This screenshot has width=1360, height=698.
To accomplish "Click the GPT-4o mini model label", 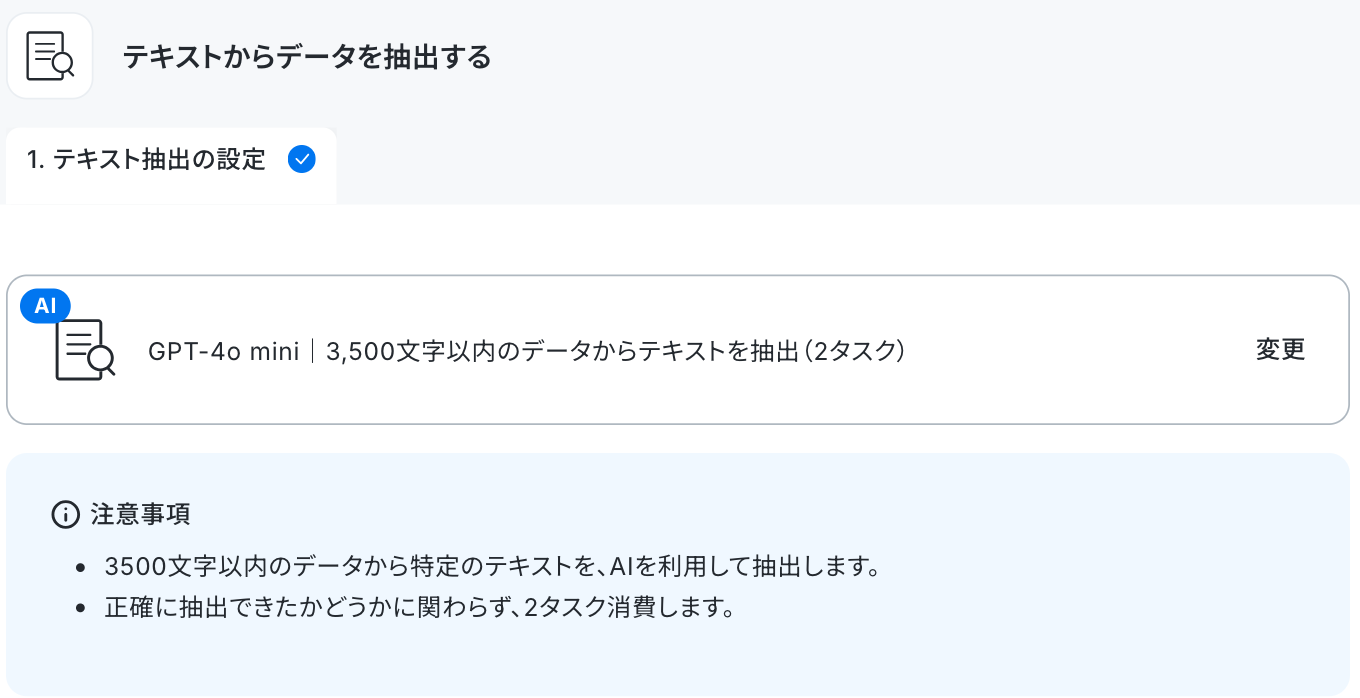I will (224, 351).
